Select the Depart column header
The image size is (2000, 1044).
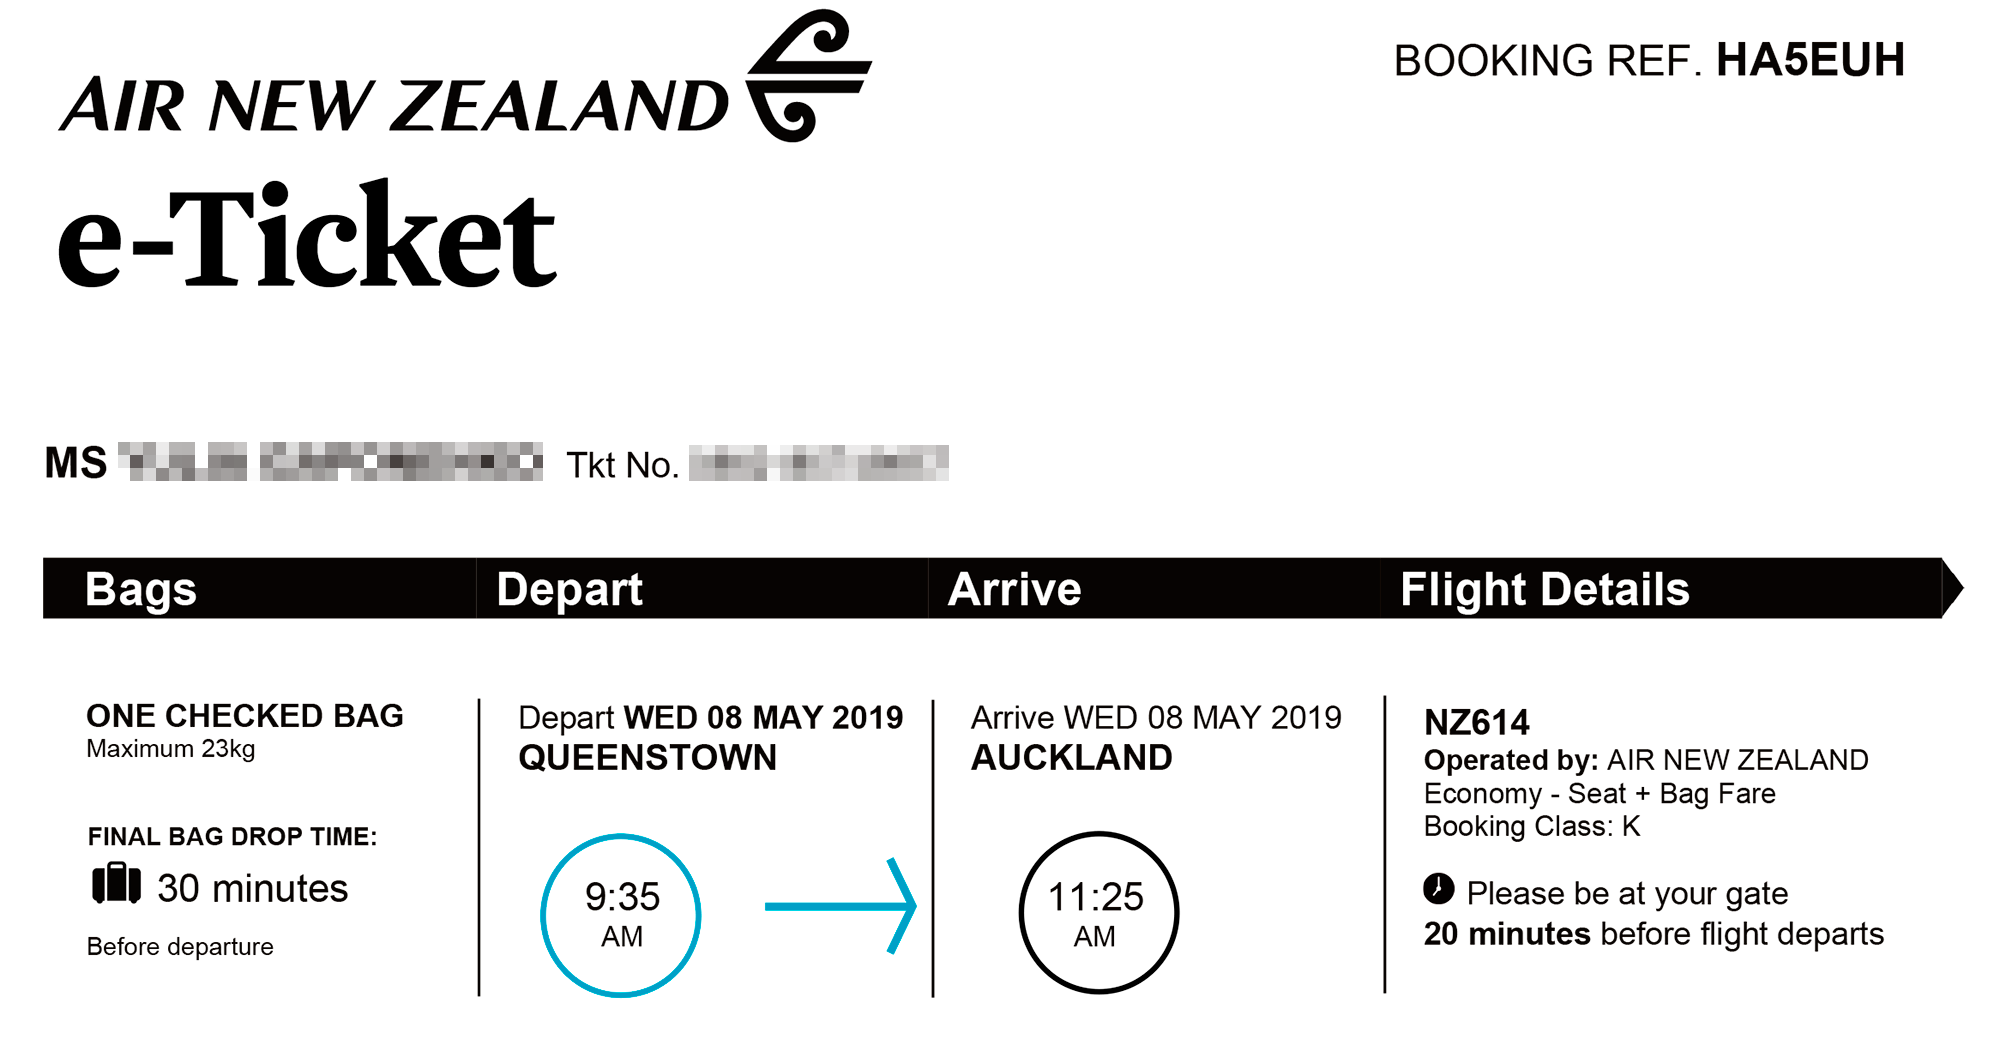pos(569,589)
